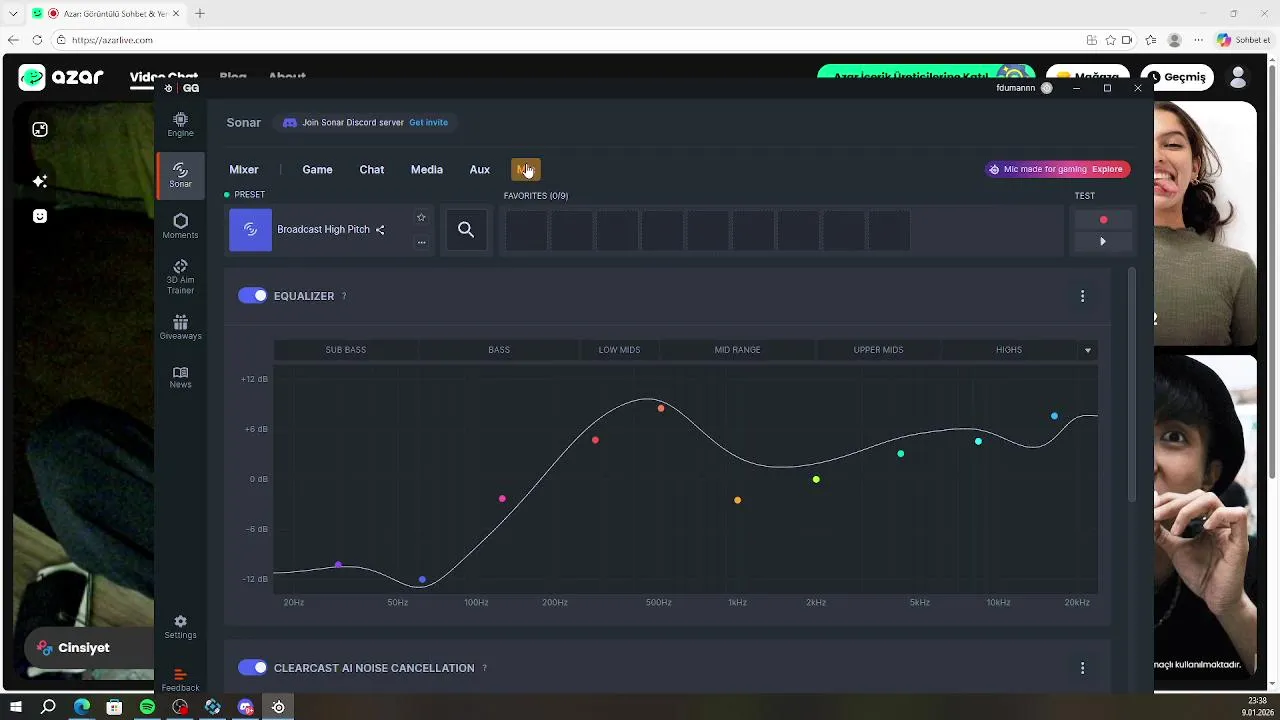Image resolution: width=1280 pixels, height=720 pixels.
Task: Open ClearCast AI Noise Cancellation options menu
Action: point(1082,668)
